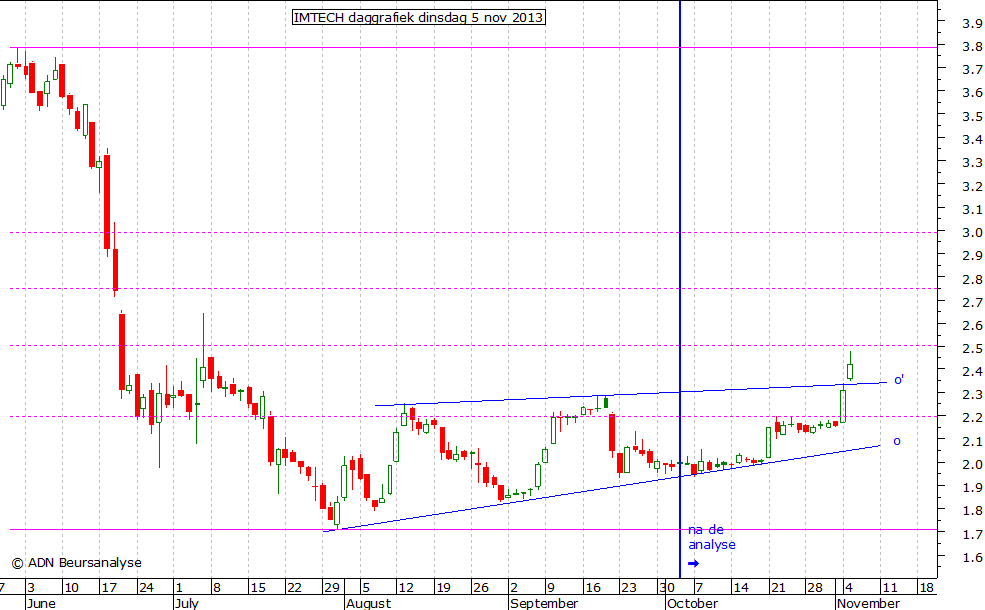Image resolution: width=985 pixels, height=610 pixels.
Task: Click the 1.7 price axis label
Action: (x=972, y=535)
